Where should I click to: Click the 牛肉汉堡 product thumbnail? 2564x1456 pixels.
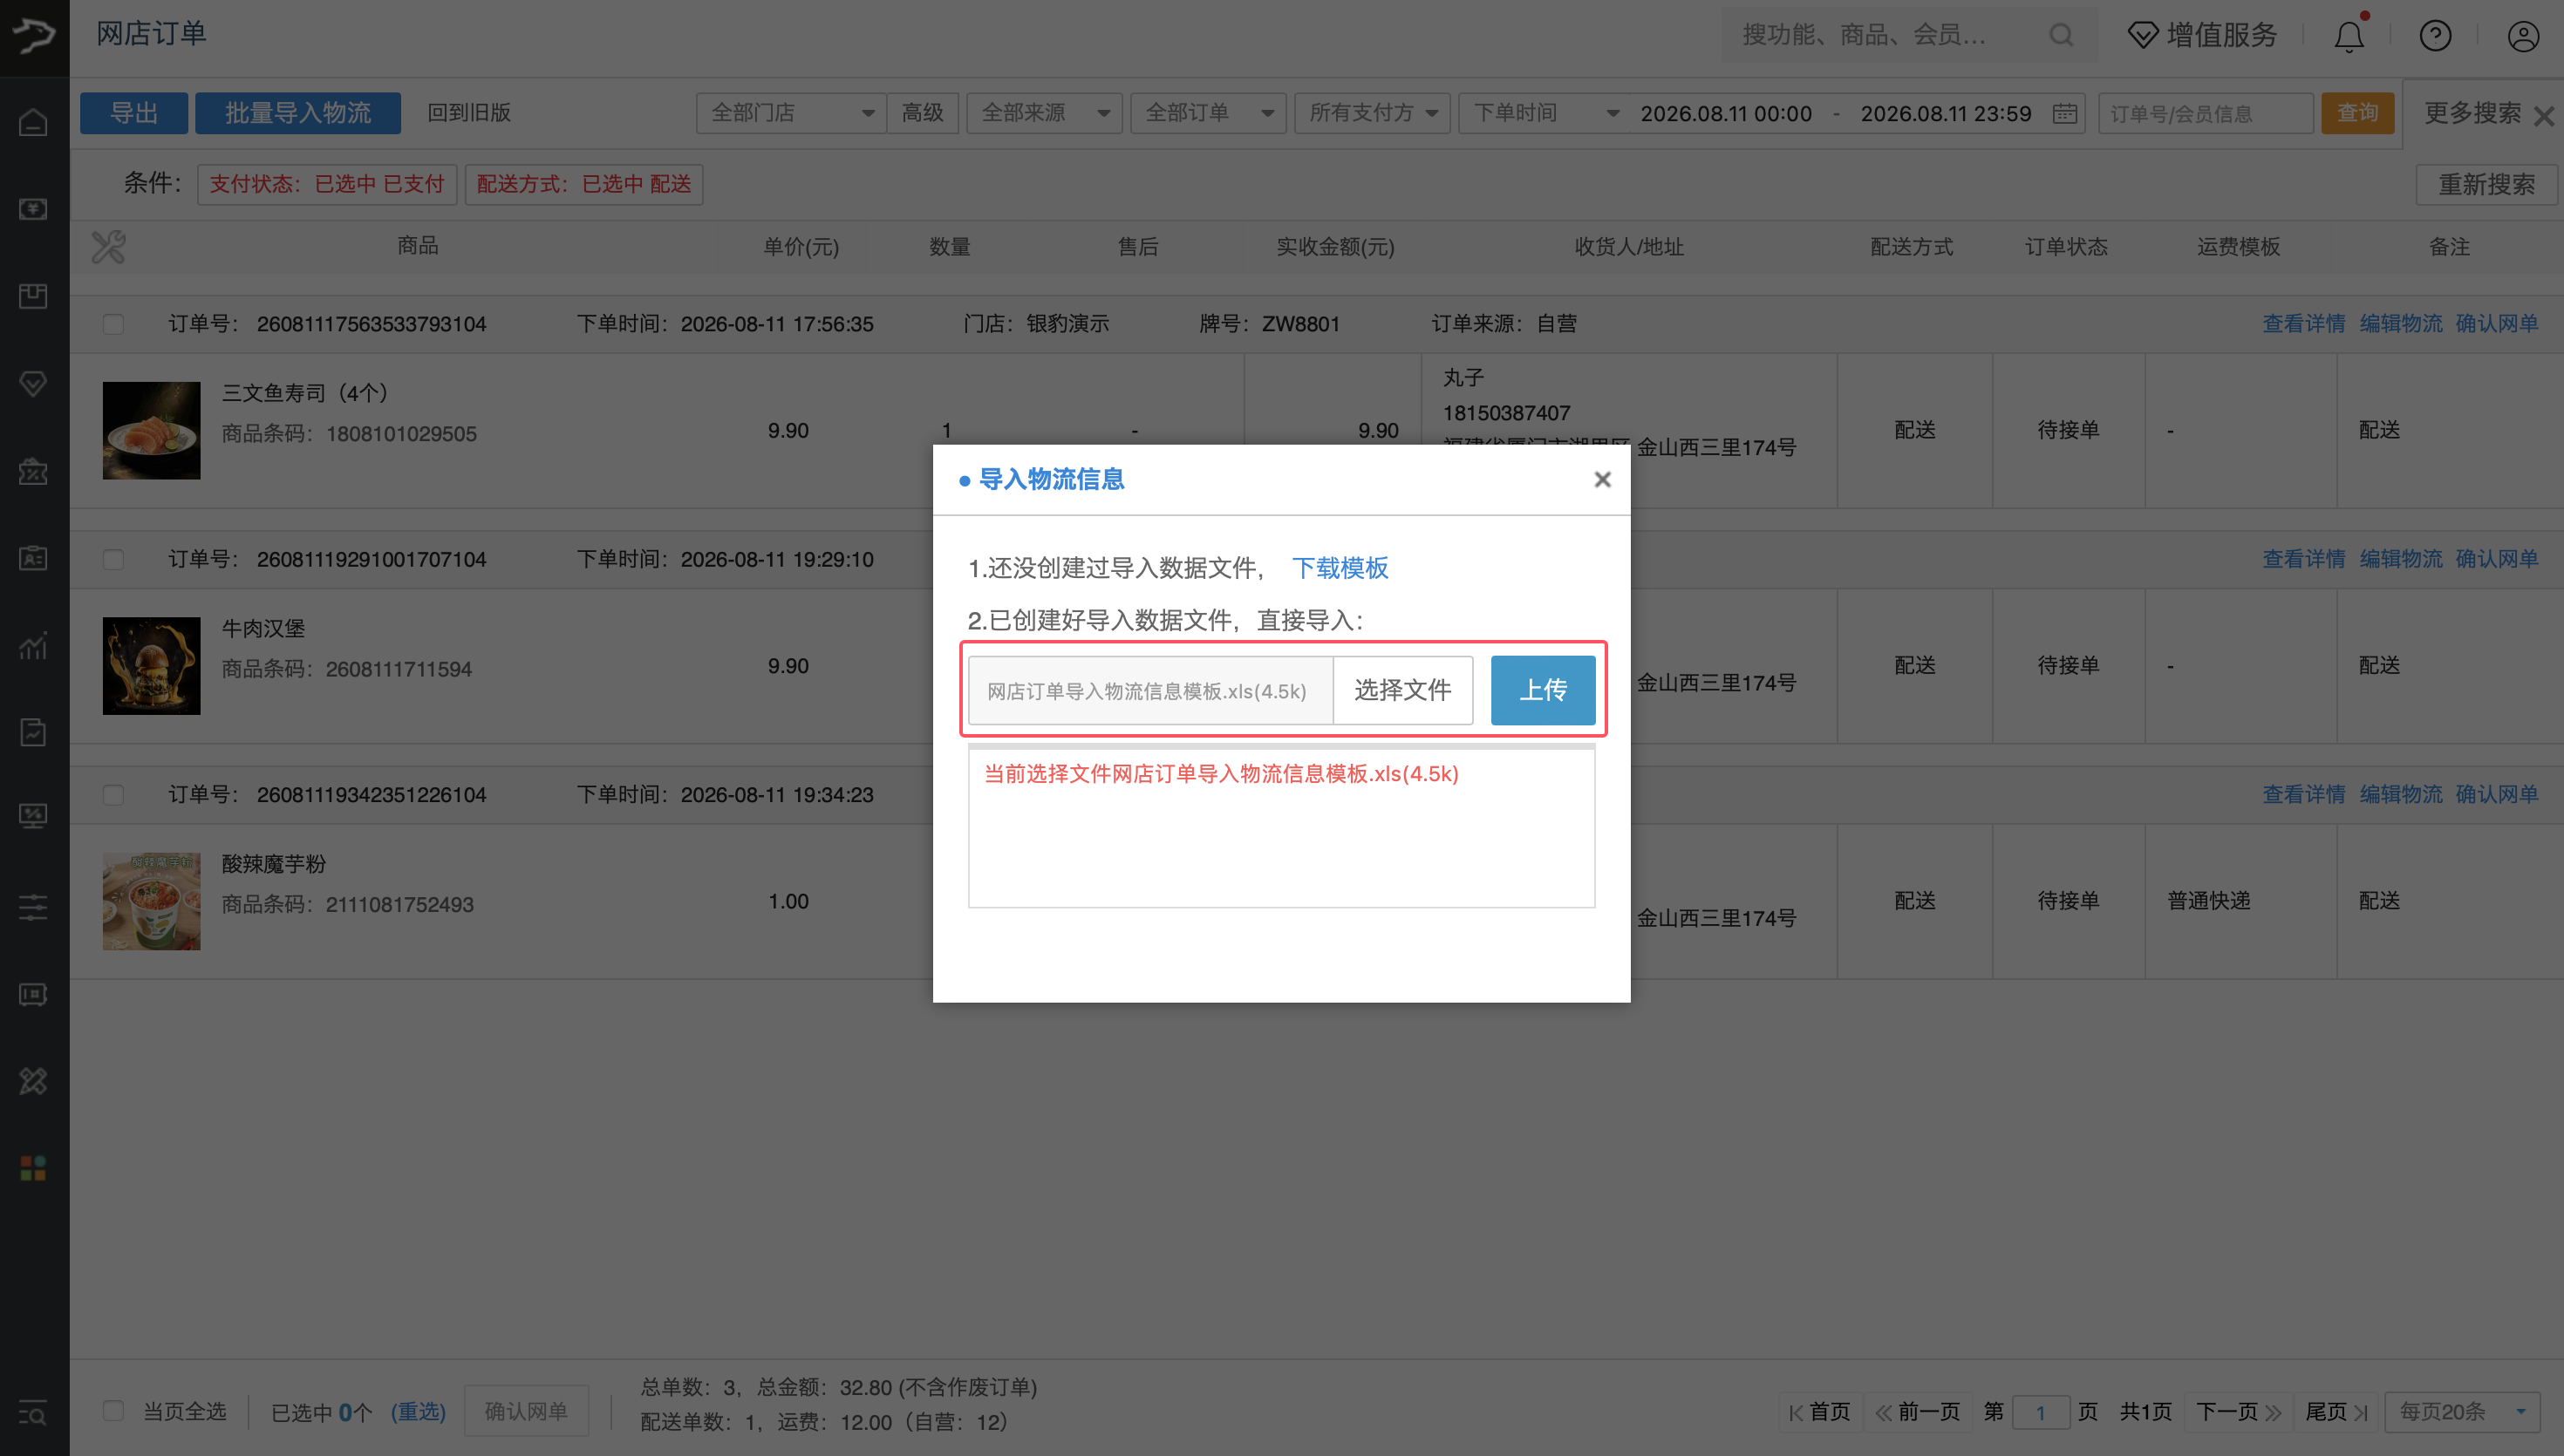click(151, 666)
